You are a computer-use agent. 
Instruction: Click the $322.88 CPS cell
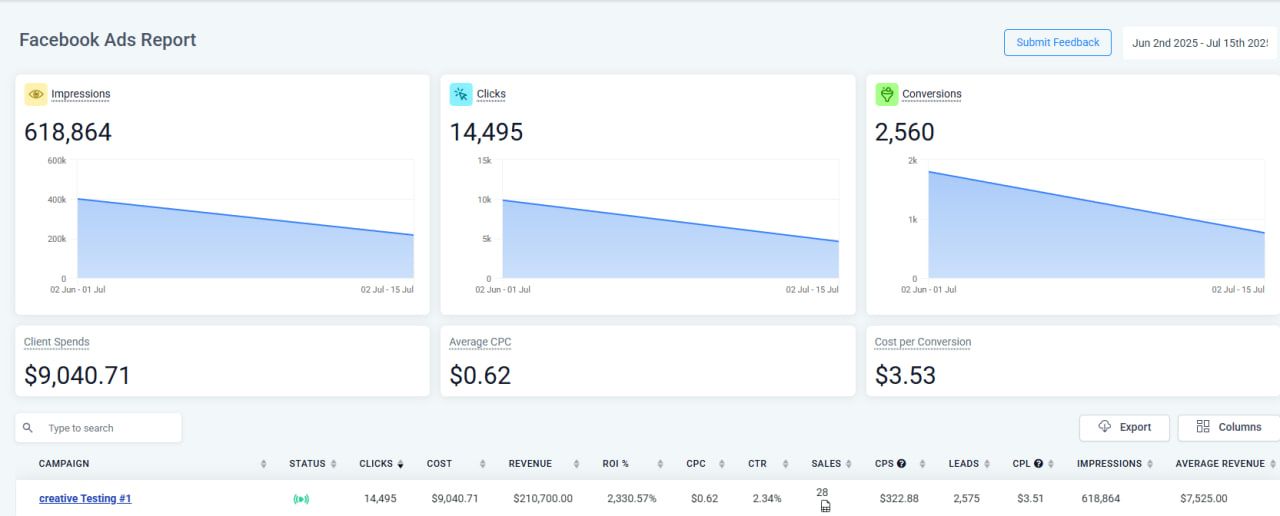(899, 498)
